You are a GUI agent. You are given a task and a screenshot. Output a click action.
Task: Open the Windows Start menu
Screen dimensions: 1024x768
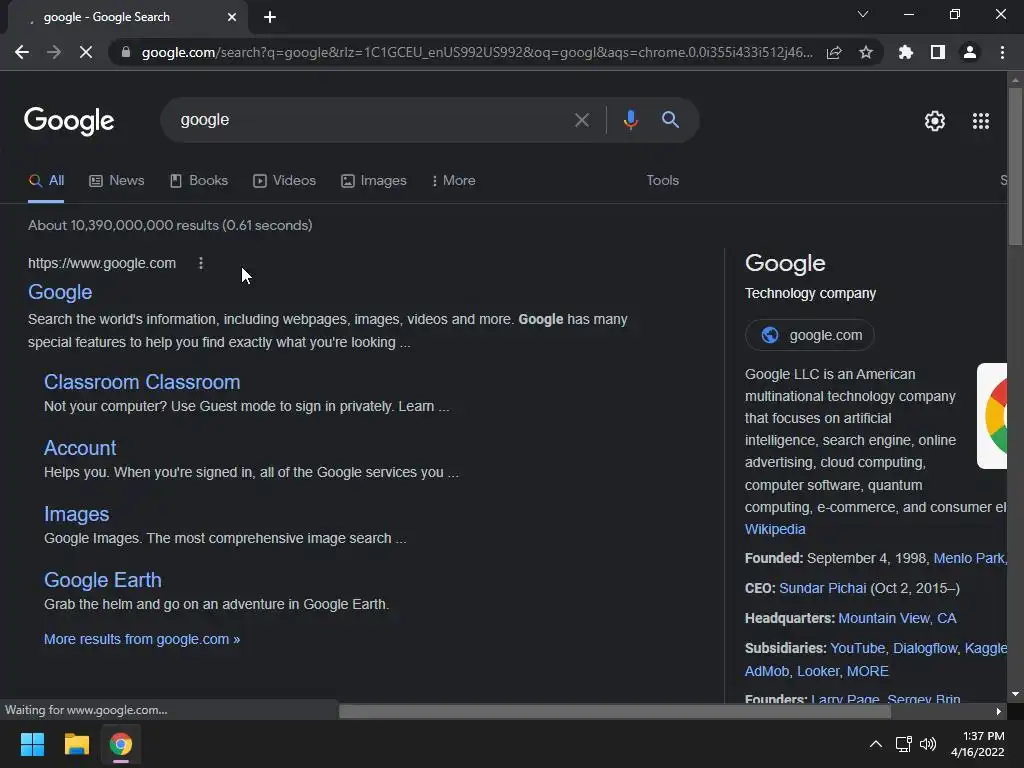pyautogui.click(x=32, y=744)
